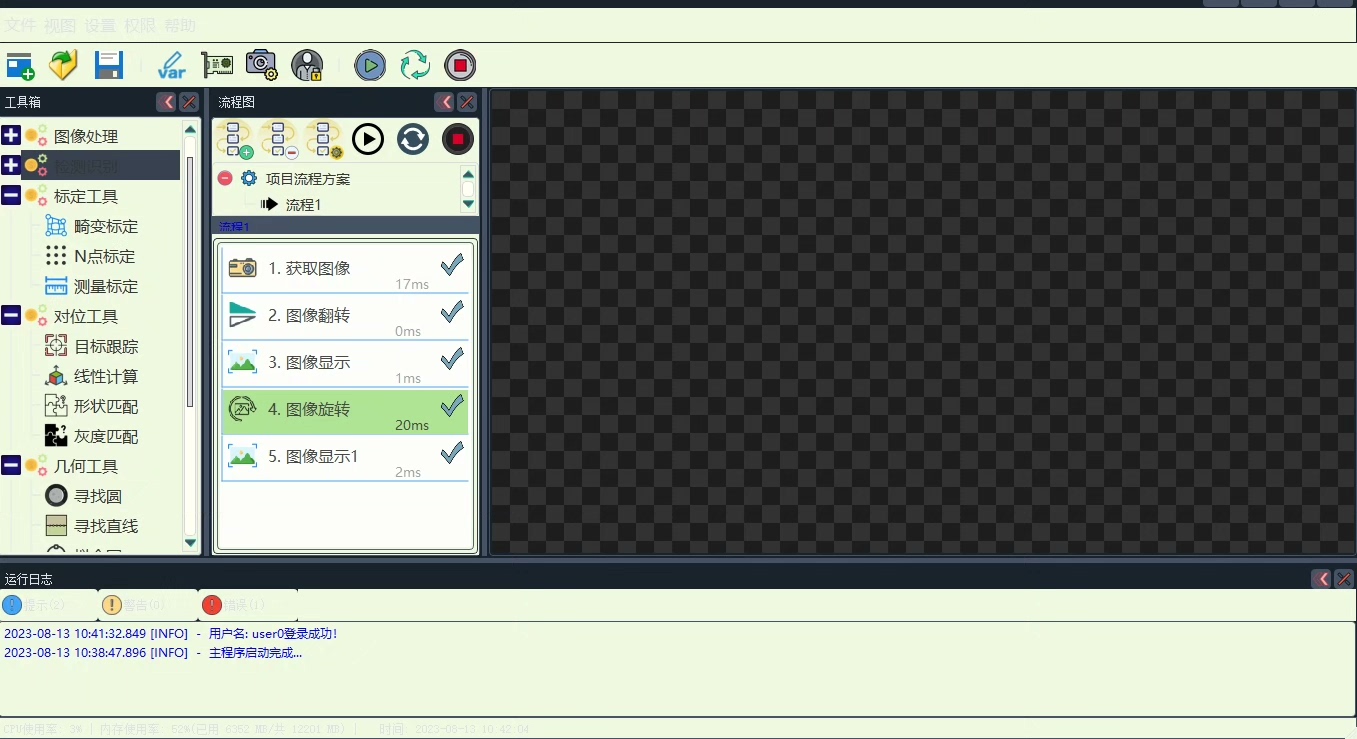Open the 文件 menu
1357x739 pixels.
tap(21, 26)
